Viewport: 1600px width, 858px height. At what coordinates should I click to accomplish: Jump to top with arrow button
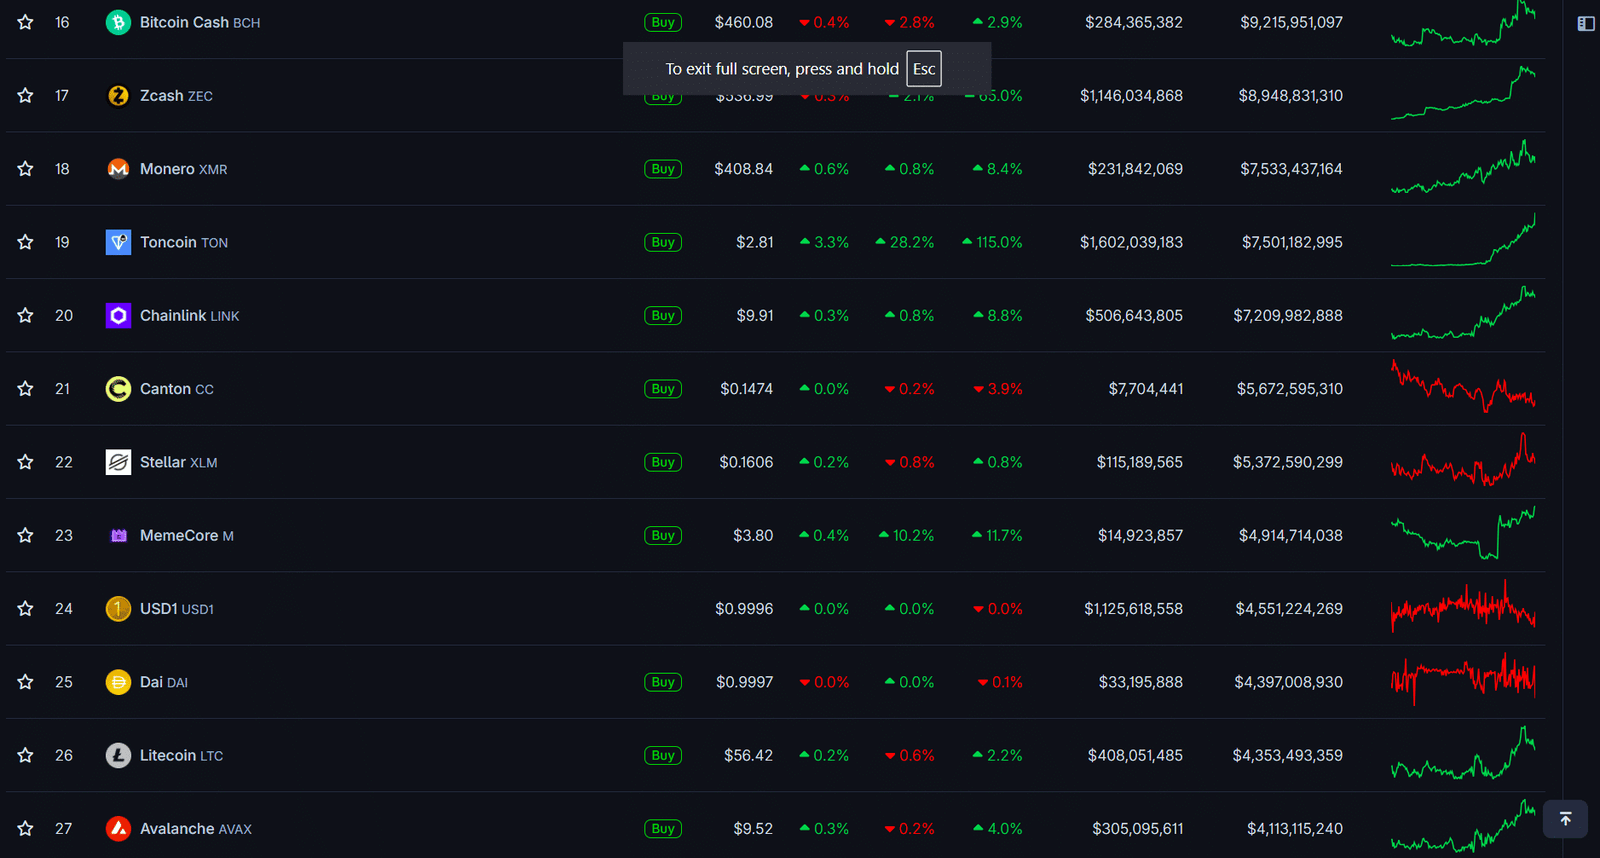click(1565, 819)
